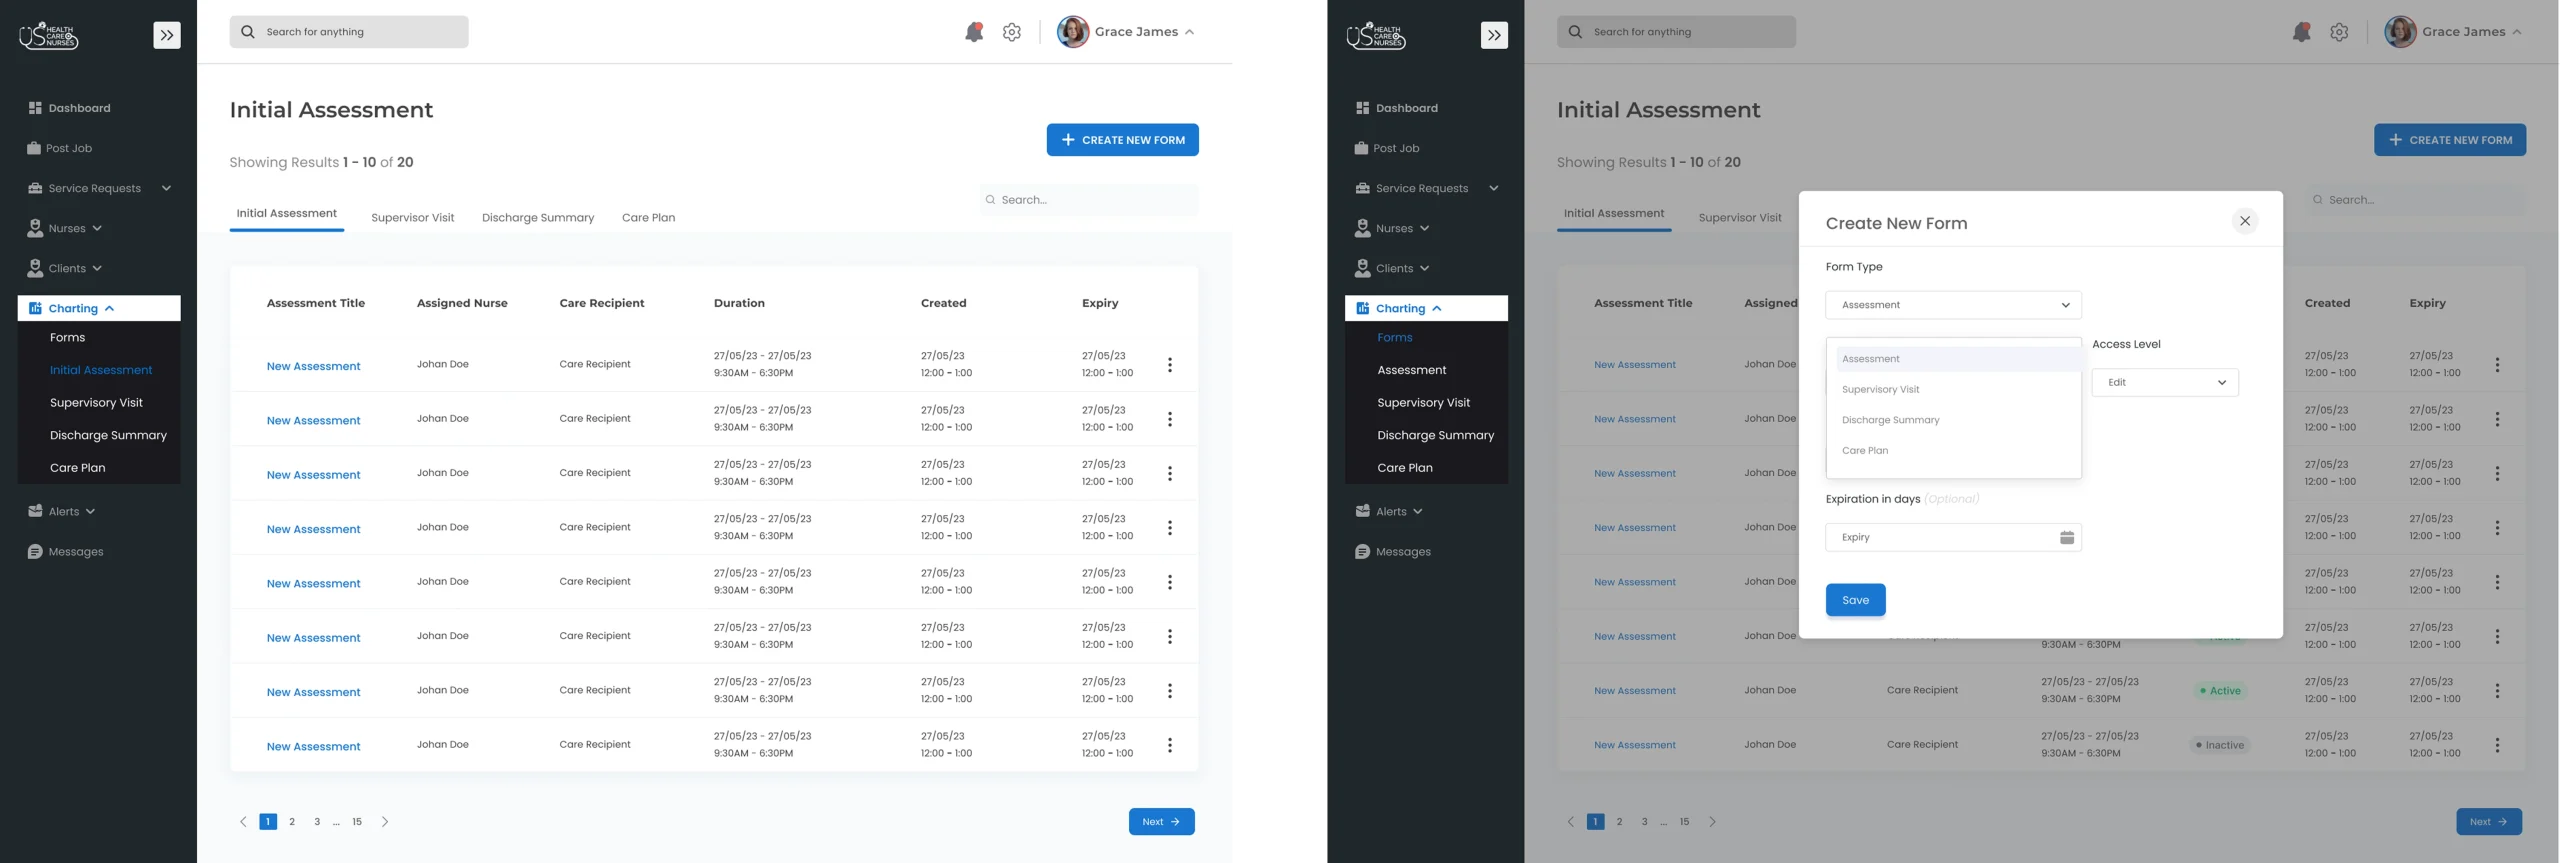
Task: Collapse the sidebar in the left screen
Action: click(x=167, y=35)
